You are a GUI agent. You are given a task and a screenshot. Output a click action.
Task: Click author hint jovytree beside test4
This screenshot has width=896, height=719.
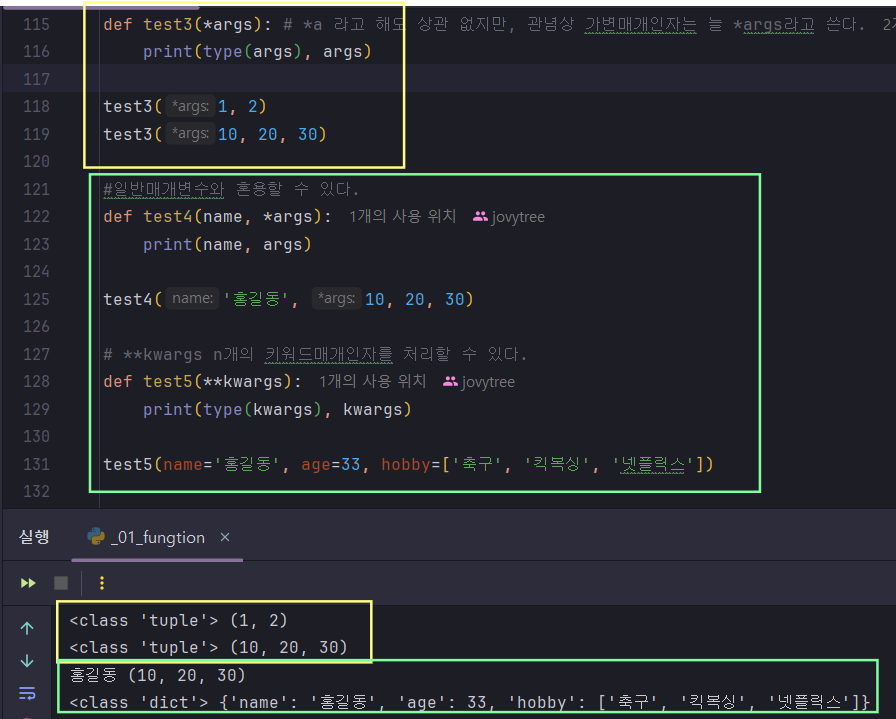(x=518, y=217)
